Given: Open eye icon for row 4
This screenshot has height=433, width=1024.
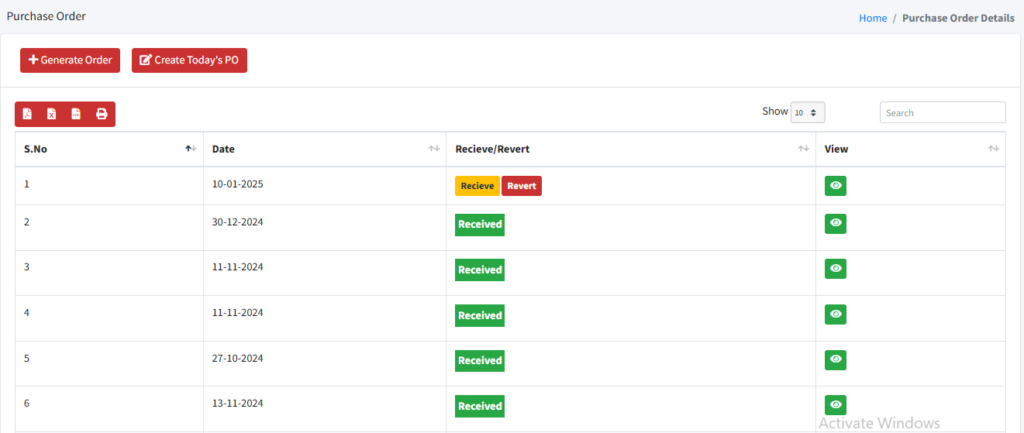Looking at the screenshot, I should (835, 314).
